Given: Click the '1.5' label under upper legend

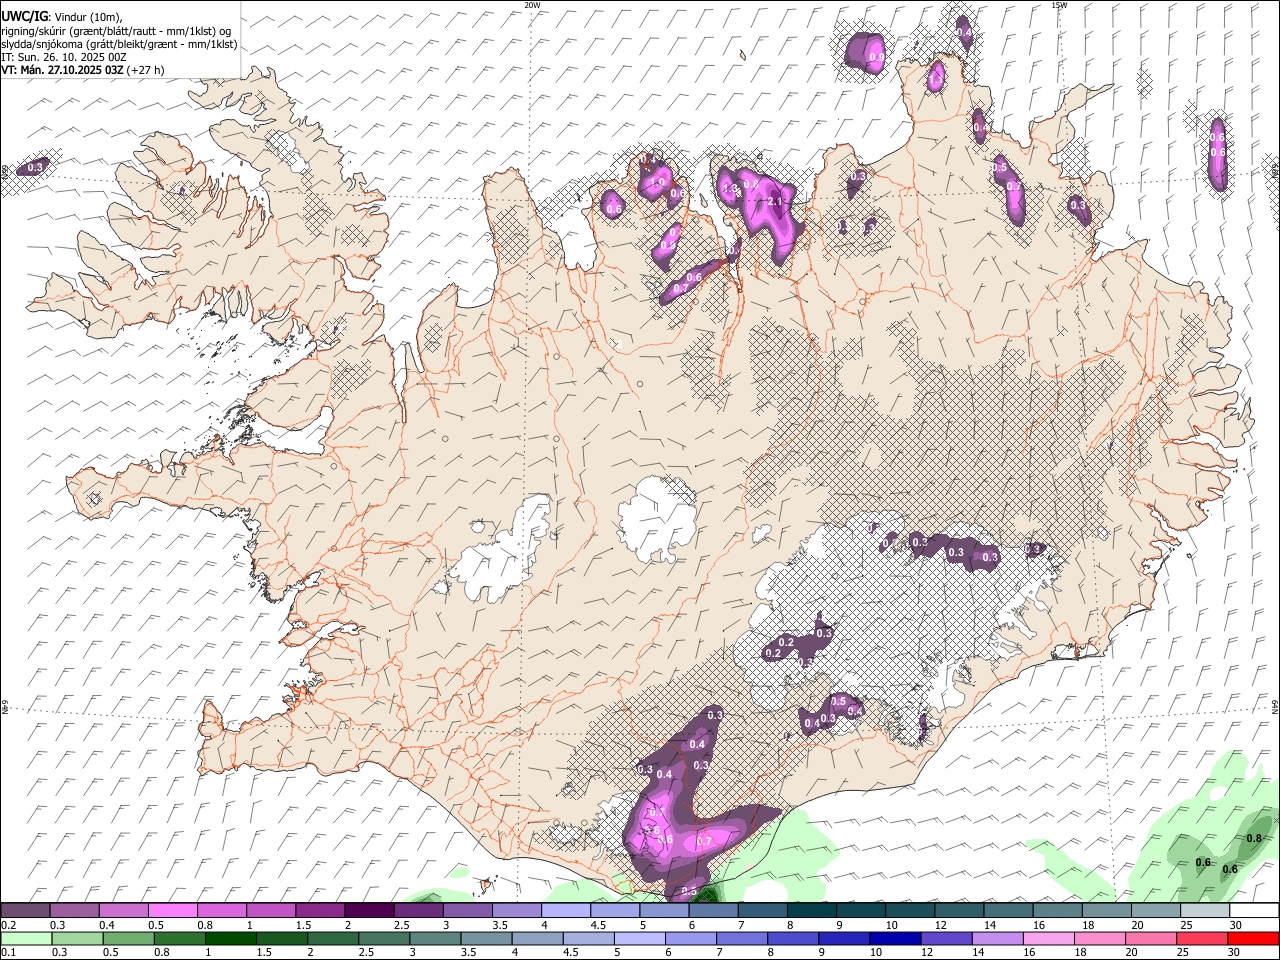Looking at the screenshot, I should tap(302, 925).
